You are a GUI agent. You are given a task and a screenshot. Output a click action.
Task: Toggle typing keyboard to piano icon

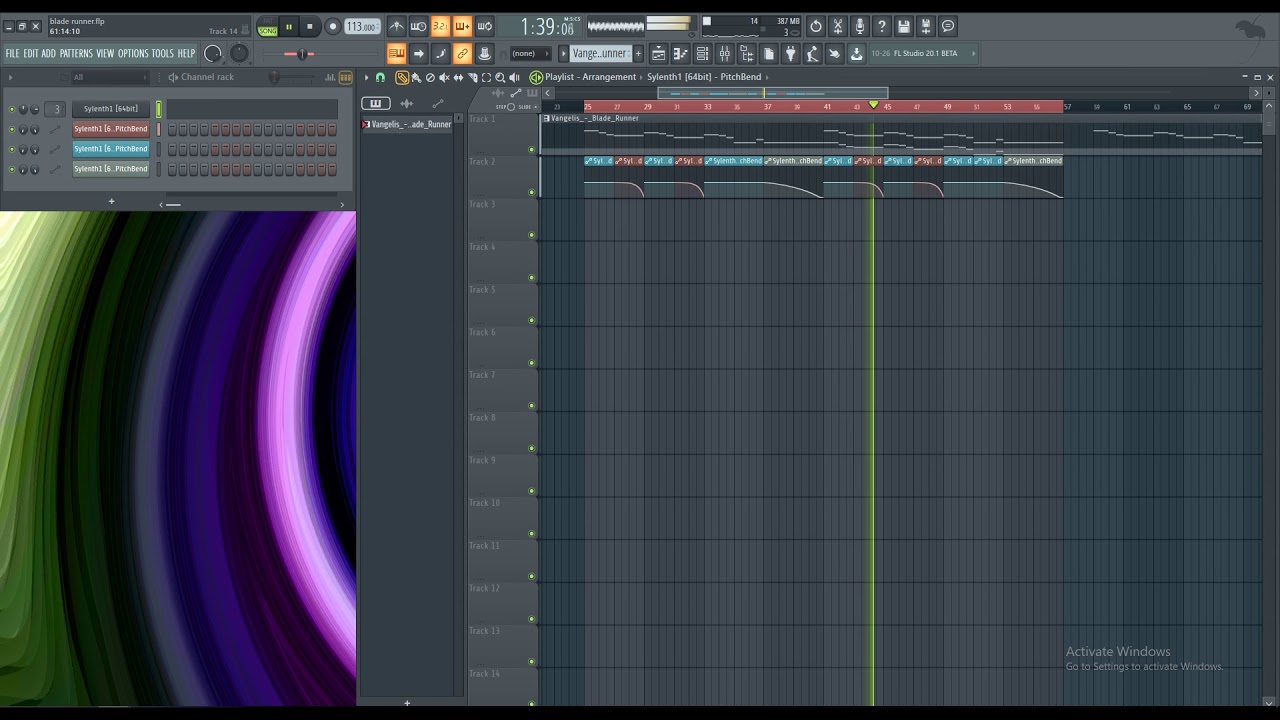pyautogui.click(x=396, y=54)
